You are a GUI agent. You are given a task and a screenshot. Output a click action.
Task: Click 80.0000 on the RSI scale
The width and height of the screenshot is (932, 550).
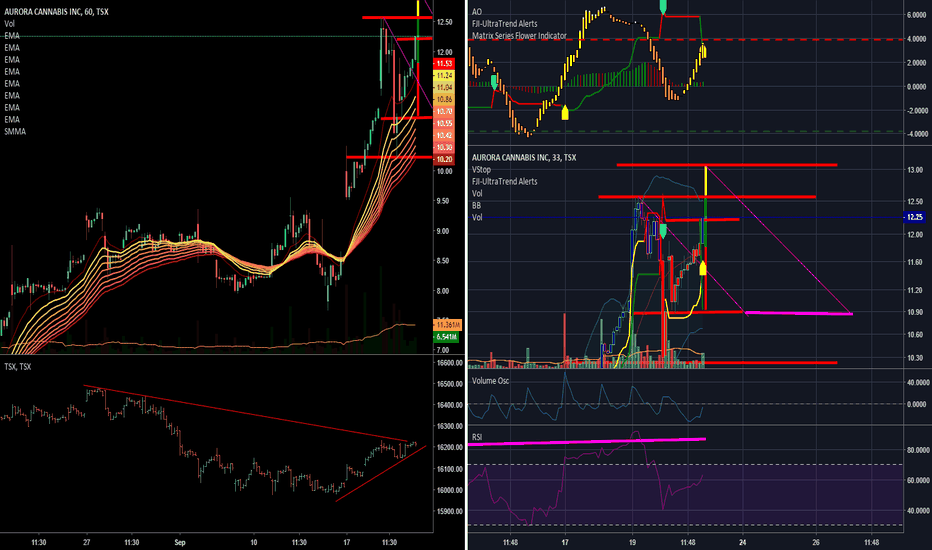pyautogui.click(x=918, y=450)
